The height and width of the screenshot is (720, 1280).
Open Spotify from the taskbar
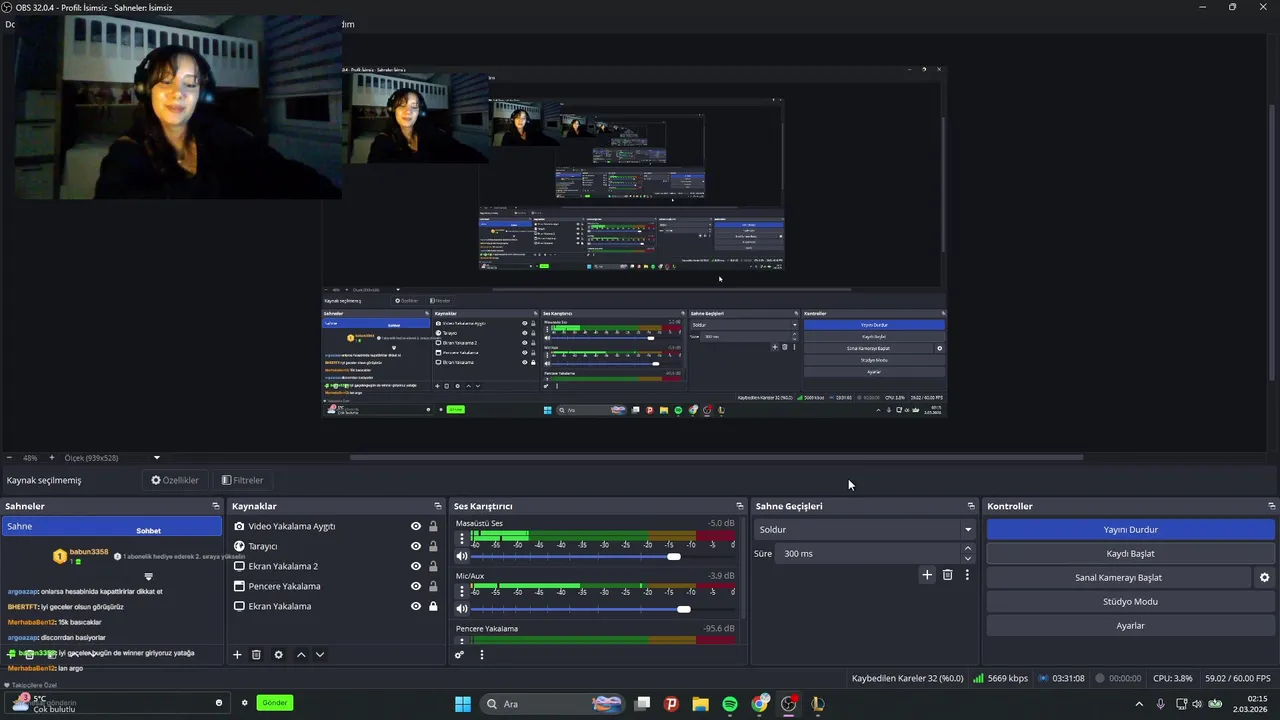click(730, 704)
